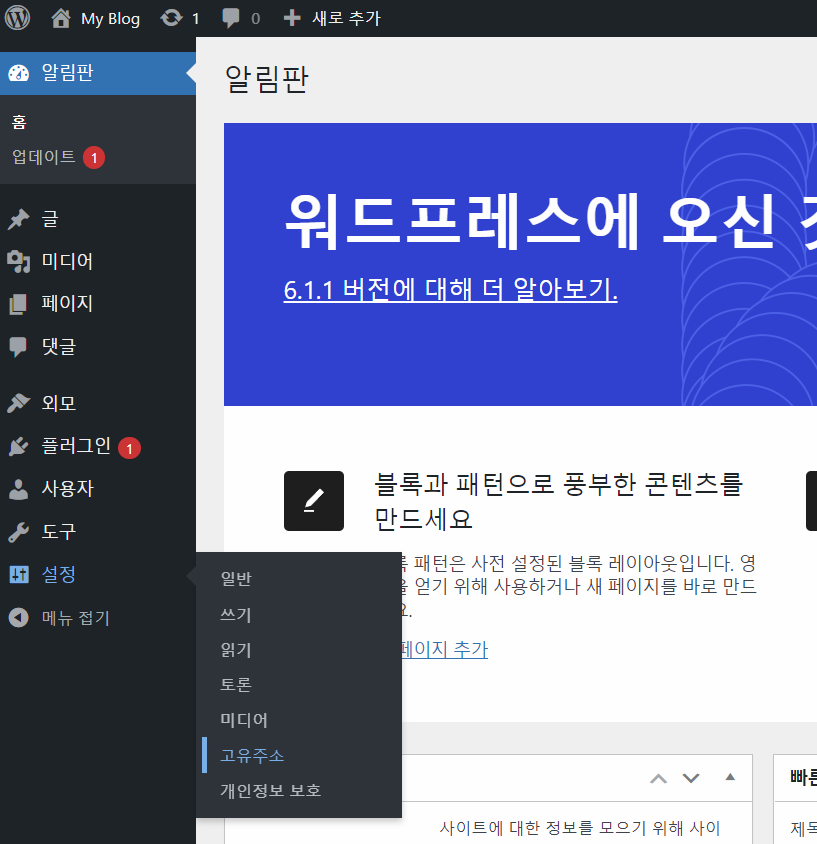Open the 댓글 sidebar menu
This screenshot has width=817, height=844.
pos(59,347)
